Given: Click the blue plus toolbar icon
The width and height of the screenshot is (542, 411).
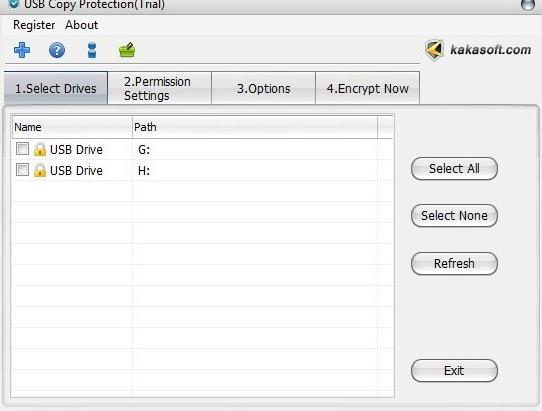Looking at the screenshot, I should pos(22,50).
